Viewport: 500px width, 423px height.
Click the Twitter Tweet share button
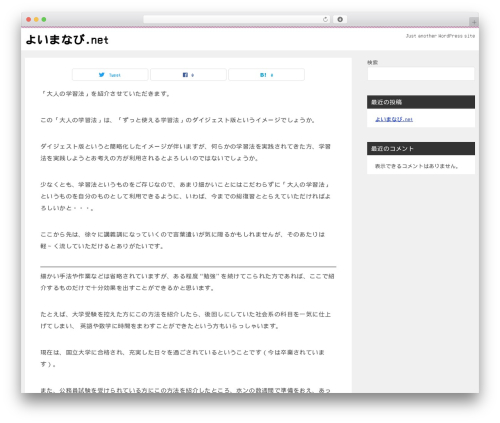coord(110,75)
